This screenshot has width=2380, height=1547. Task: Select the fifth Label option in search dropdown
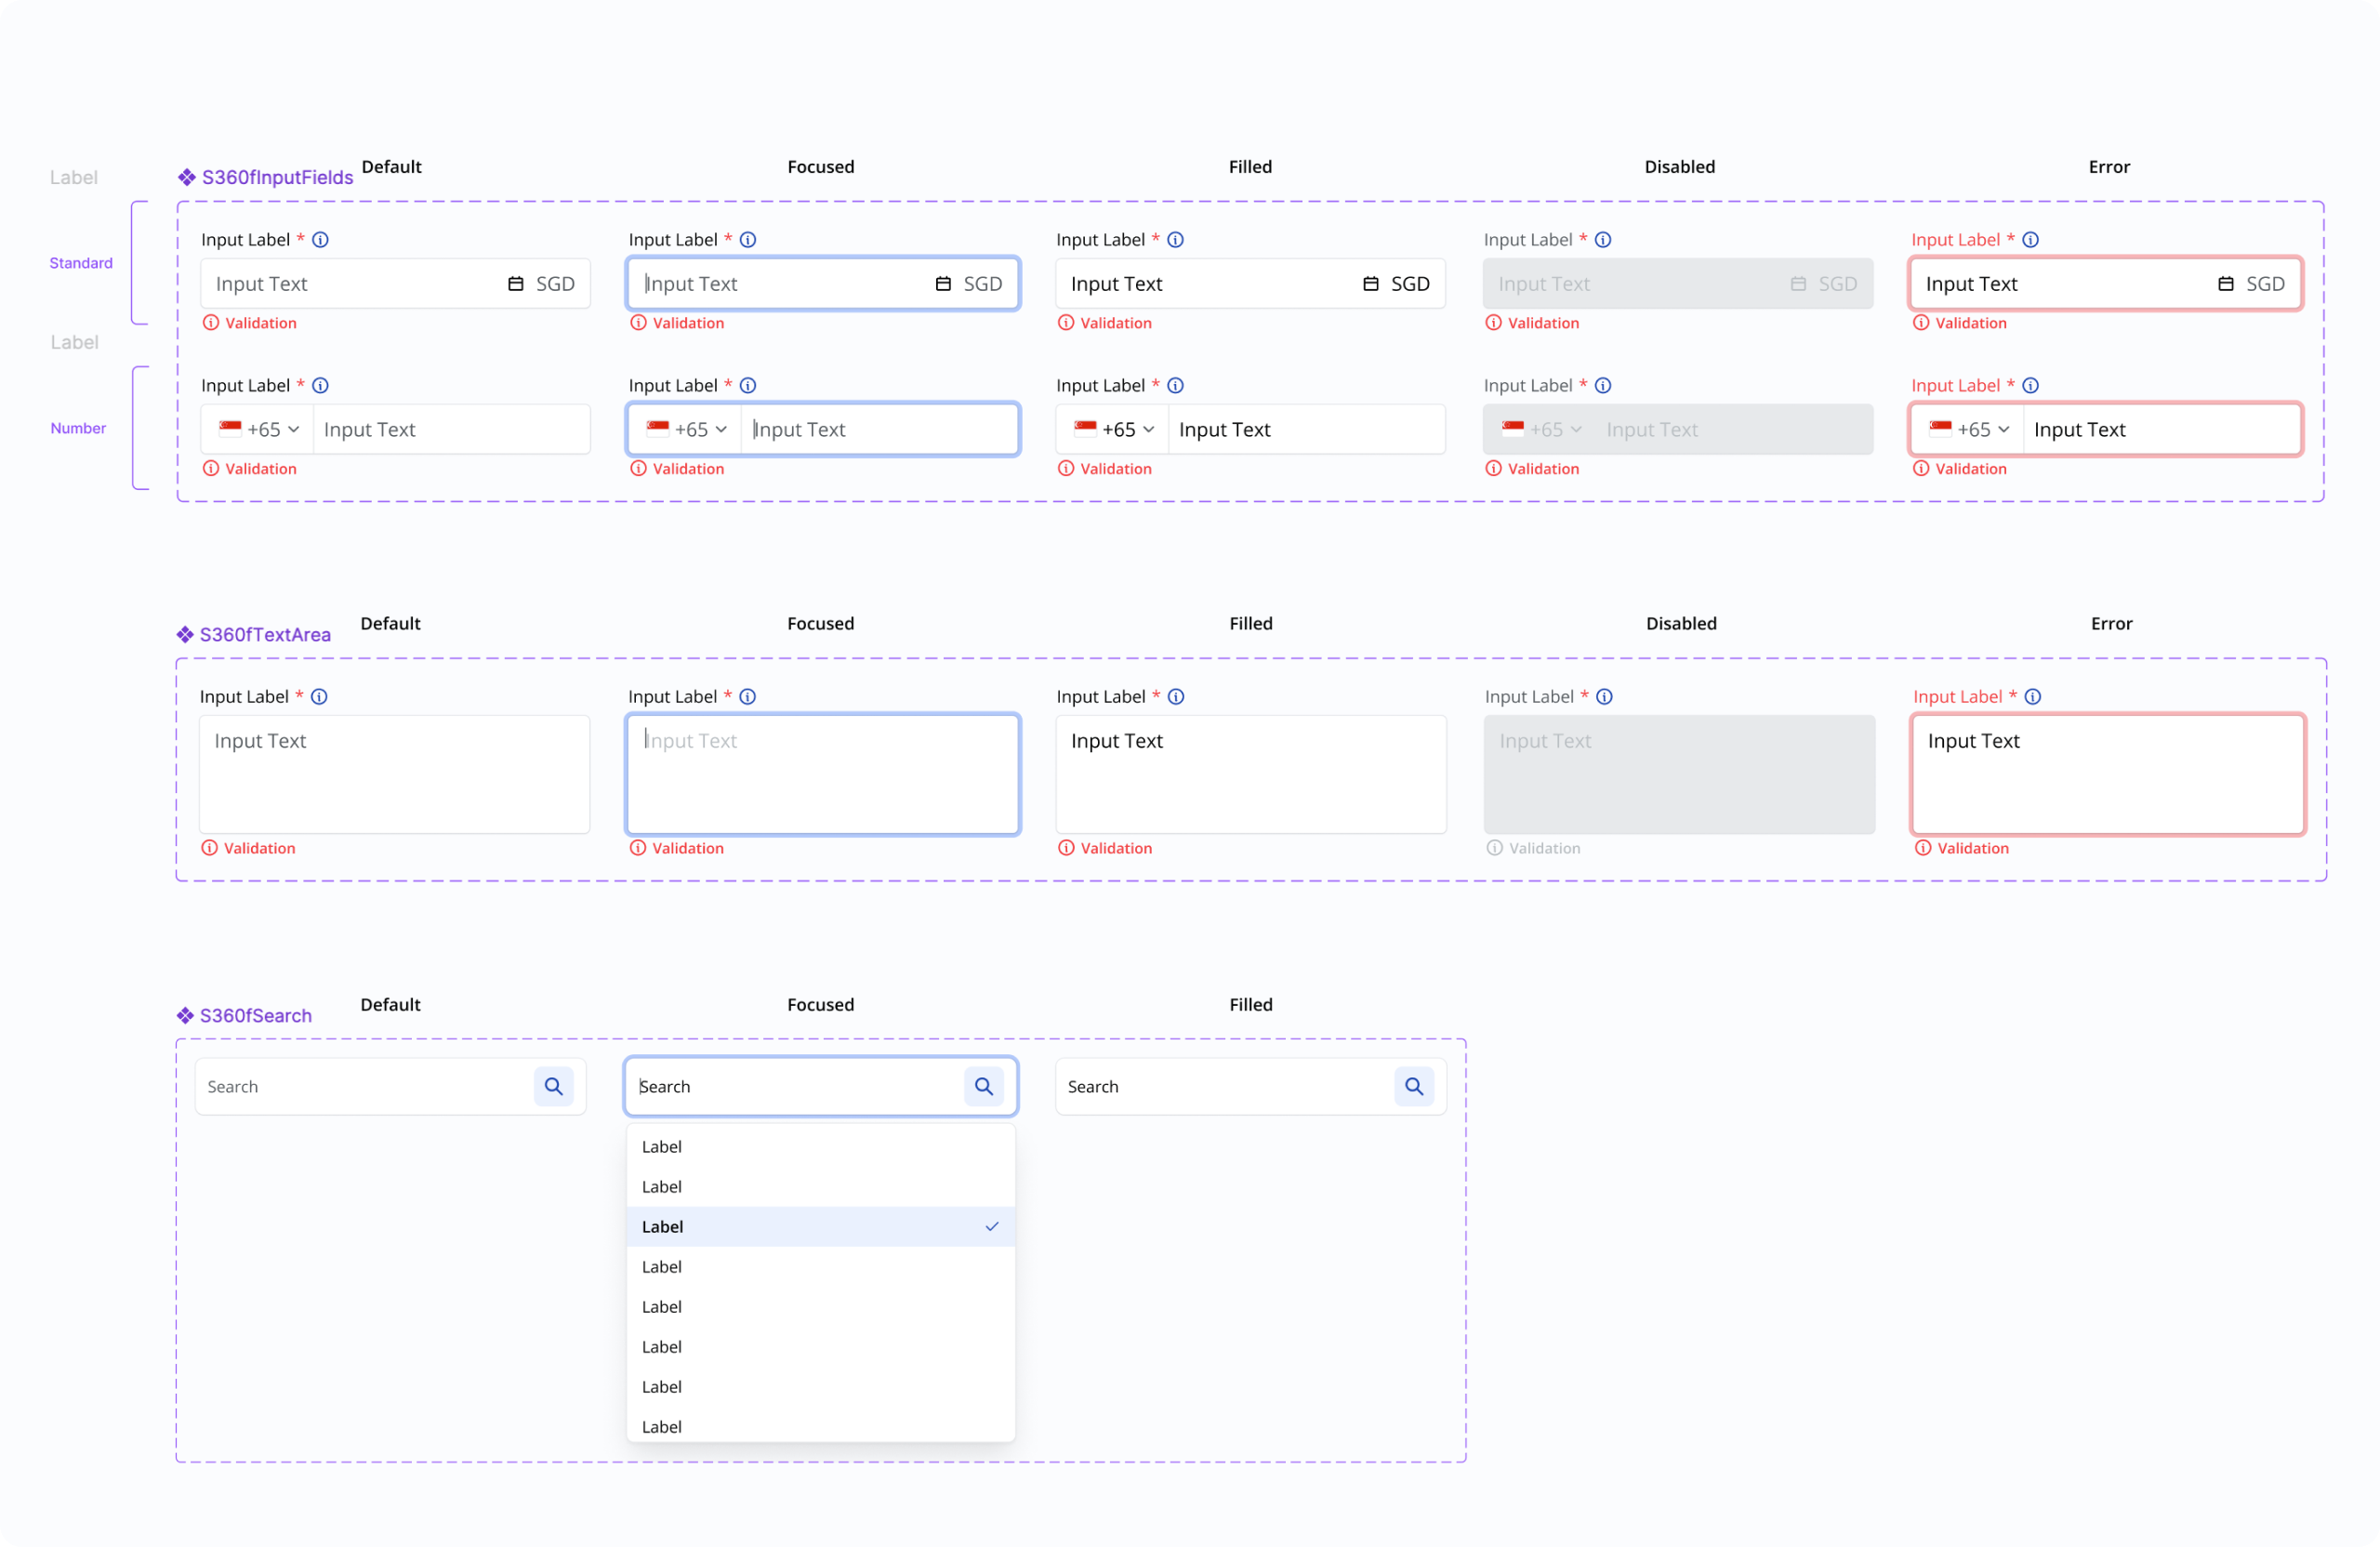tap(821, 1307)
